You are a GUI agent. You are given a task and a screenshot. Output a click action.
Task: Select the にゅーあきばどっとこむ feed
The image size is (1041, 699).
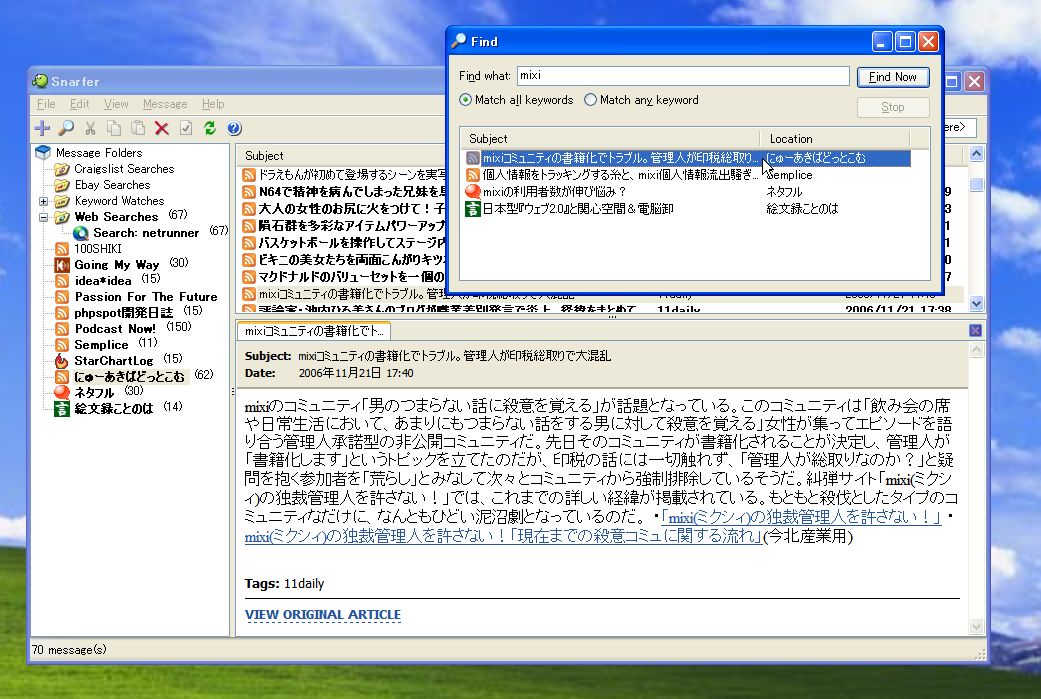tap(129, 376)
